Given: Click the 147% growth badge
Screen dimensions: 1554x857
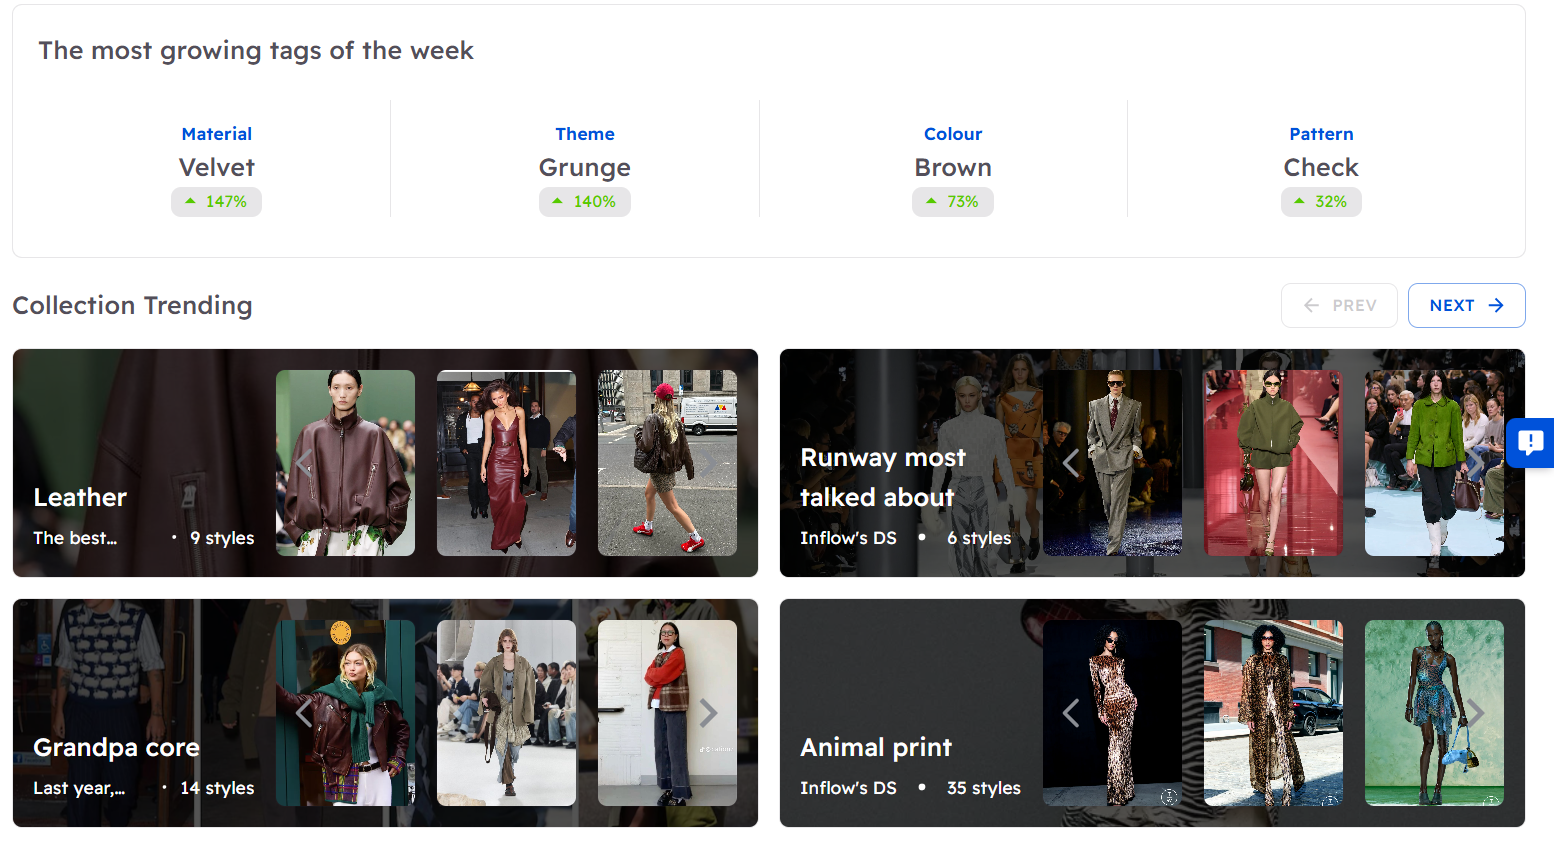Looking at the screenshot, I should (216, 202).
